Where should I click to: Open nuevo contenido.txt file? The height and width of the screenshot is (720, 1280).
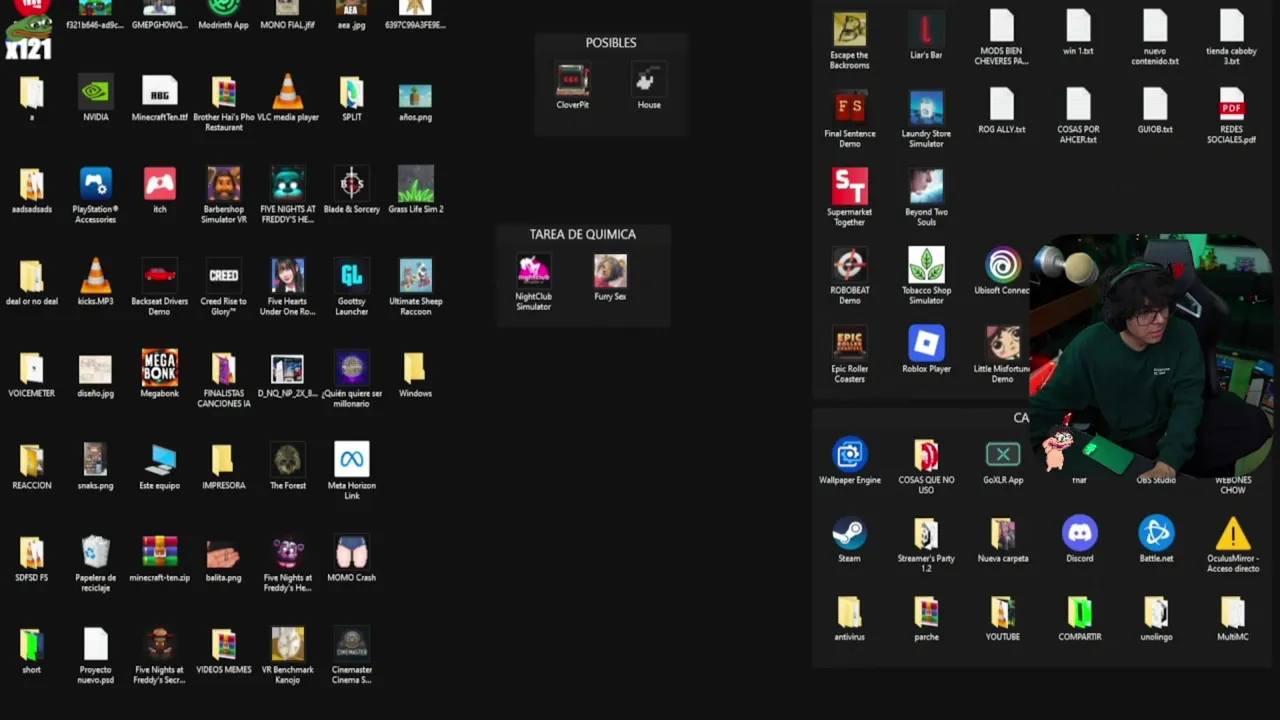click(1156, 27)
